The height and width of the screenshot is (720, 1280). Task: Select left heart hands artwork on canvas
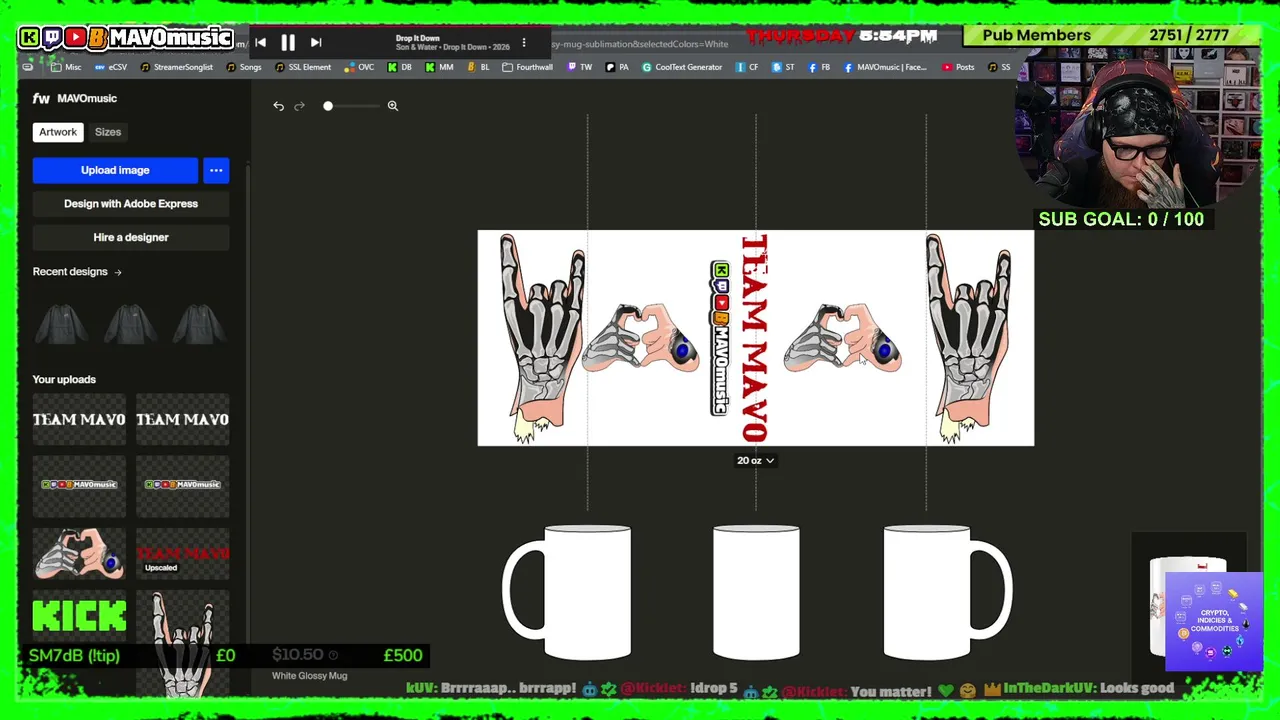(641, 338)
